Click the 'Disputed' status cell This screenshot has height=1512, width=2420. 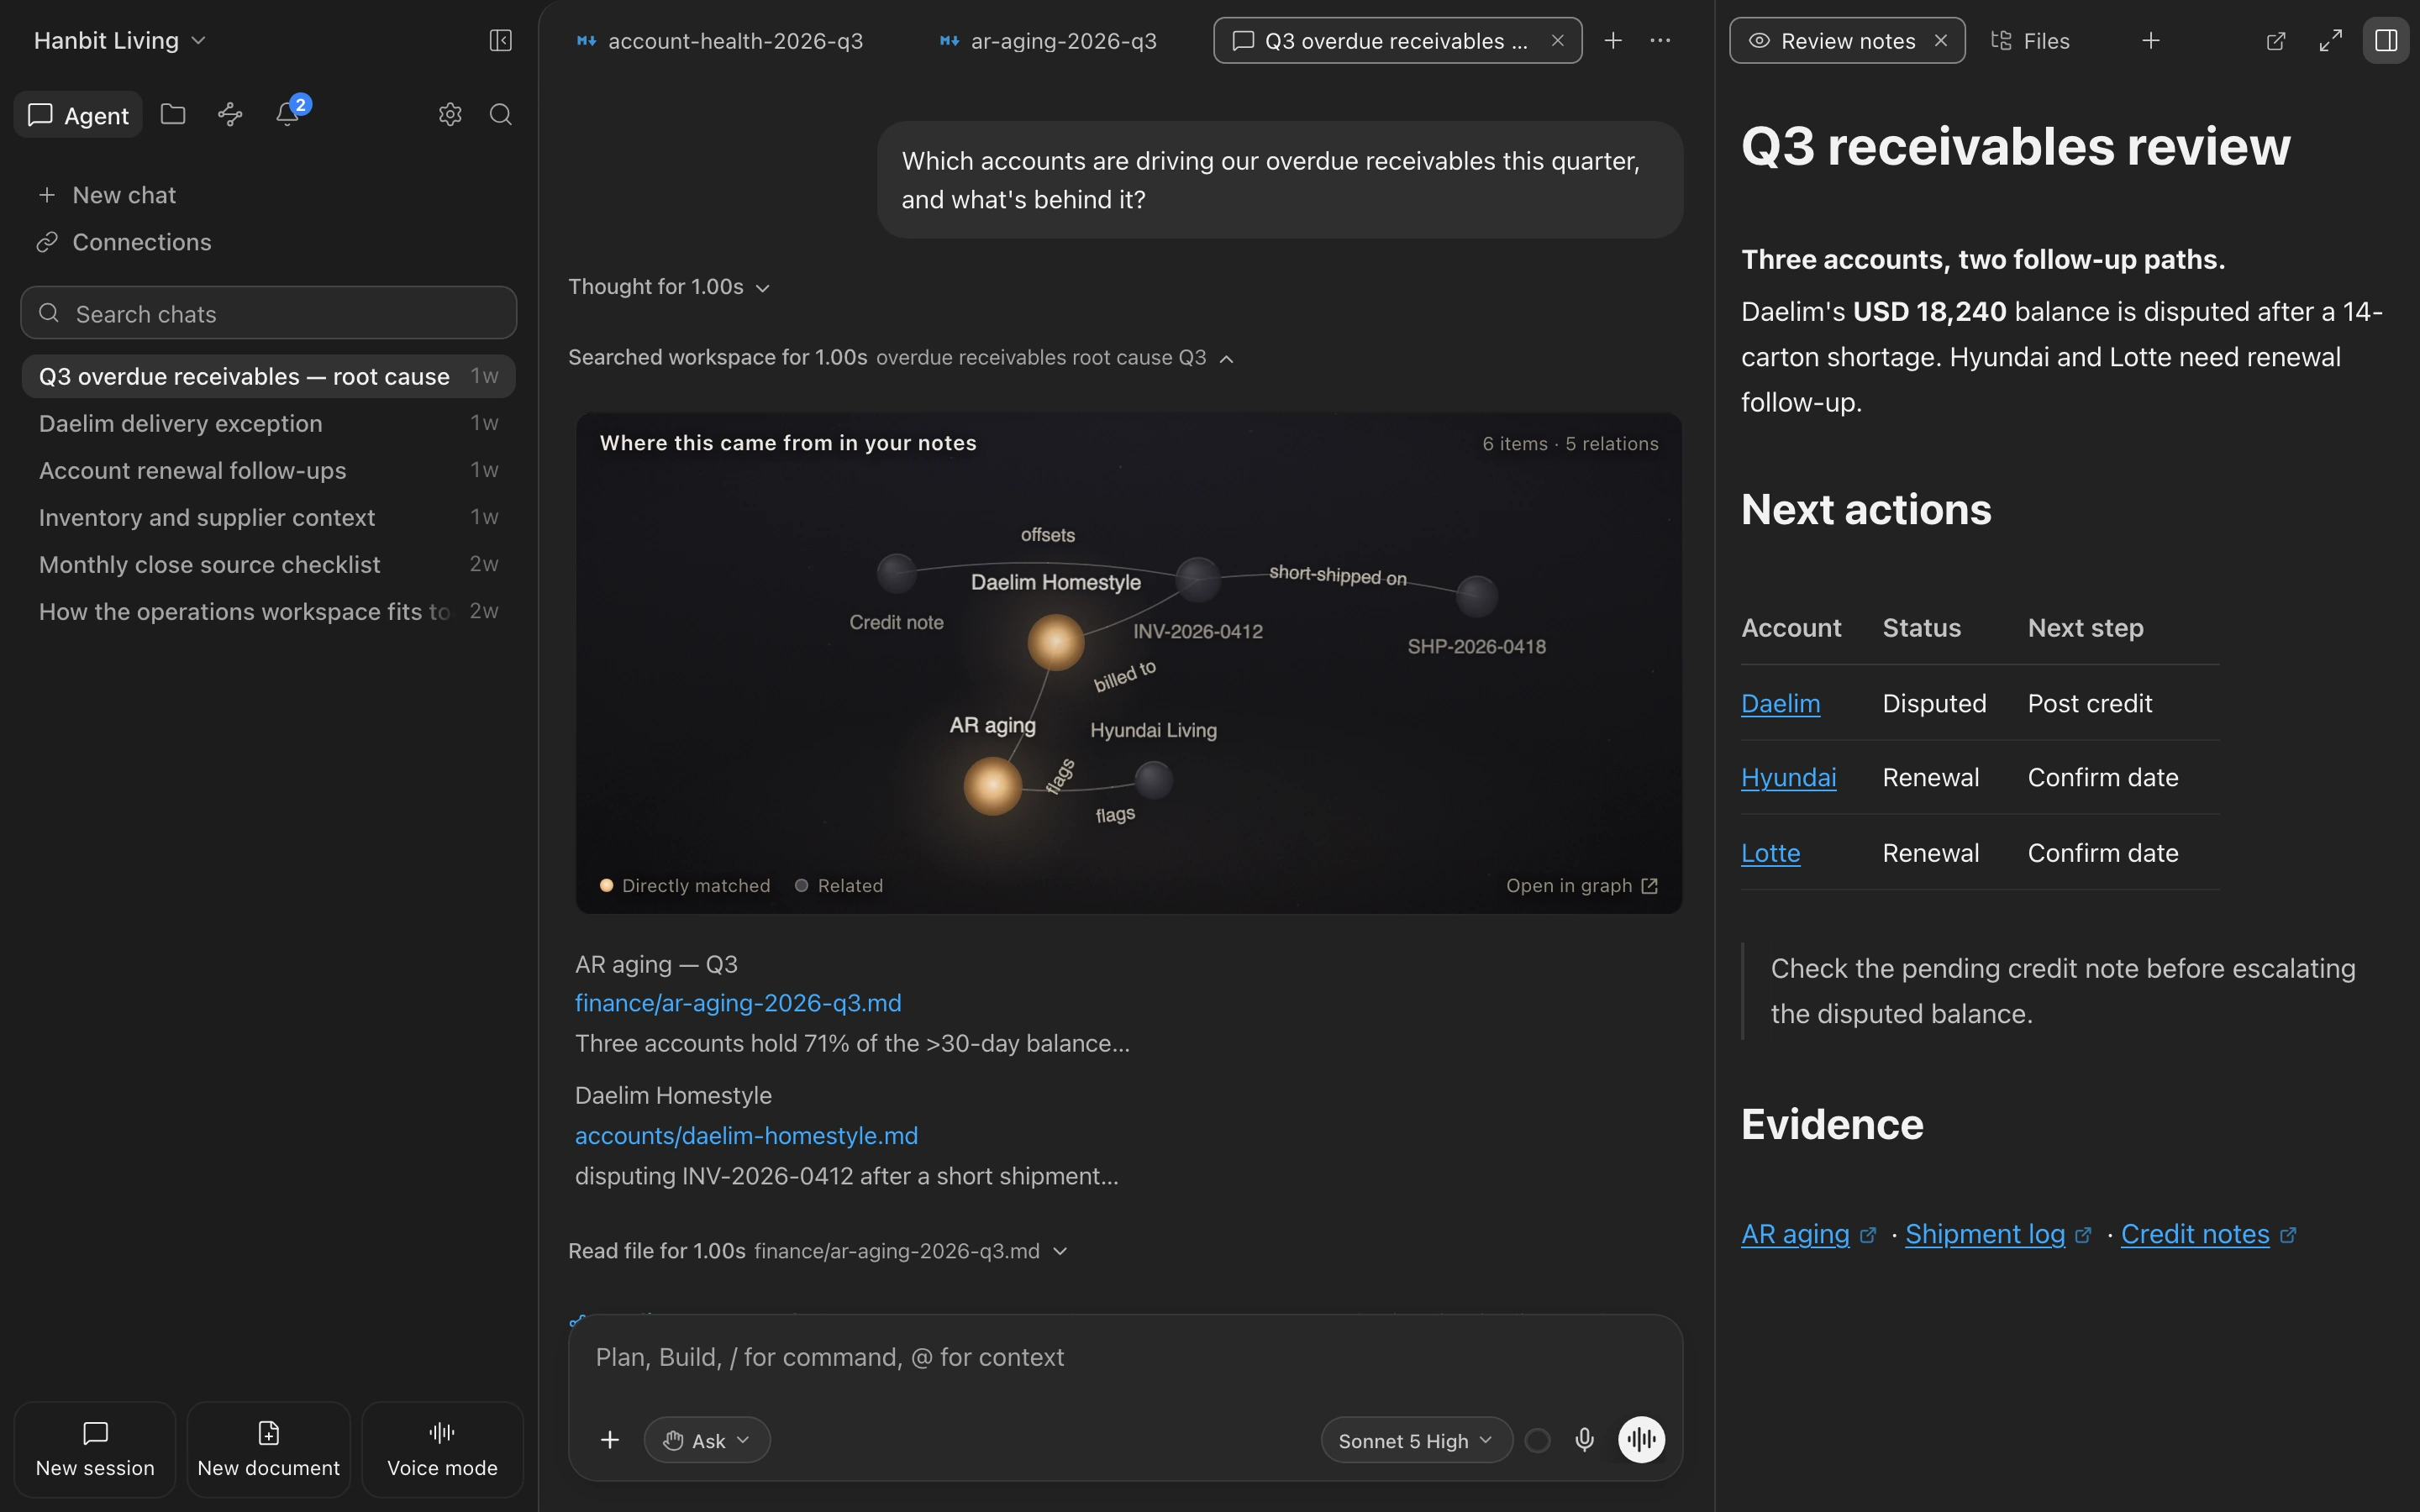(1934, 704)
